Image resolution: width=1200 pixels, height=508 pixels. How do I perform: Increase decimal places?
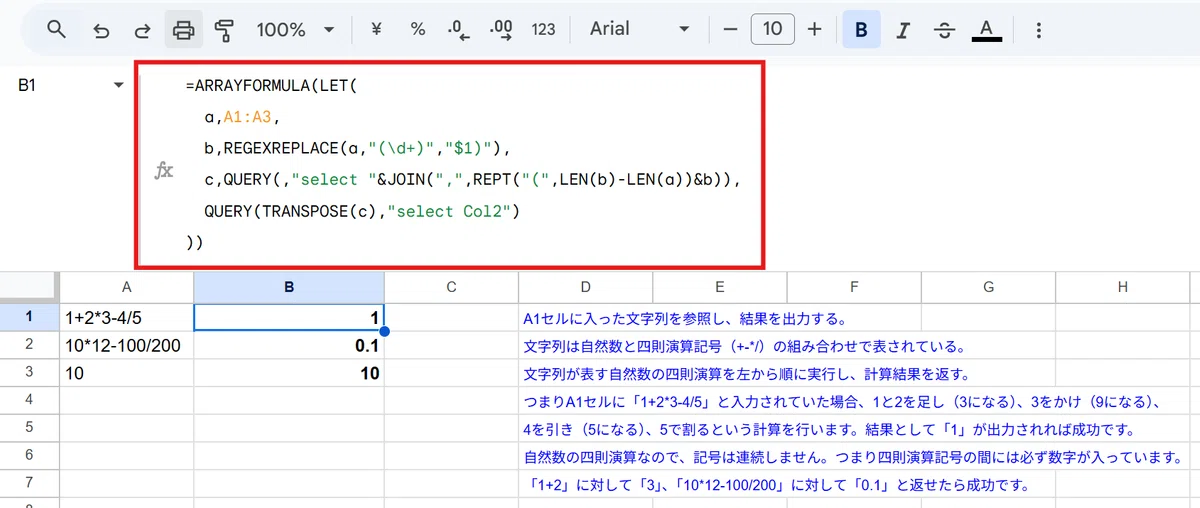point(502,30)
